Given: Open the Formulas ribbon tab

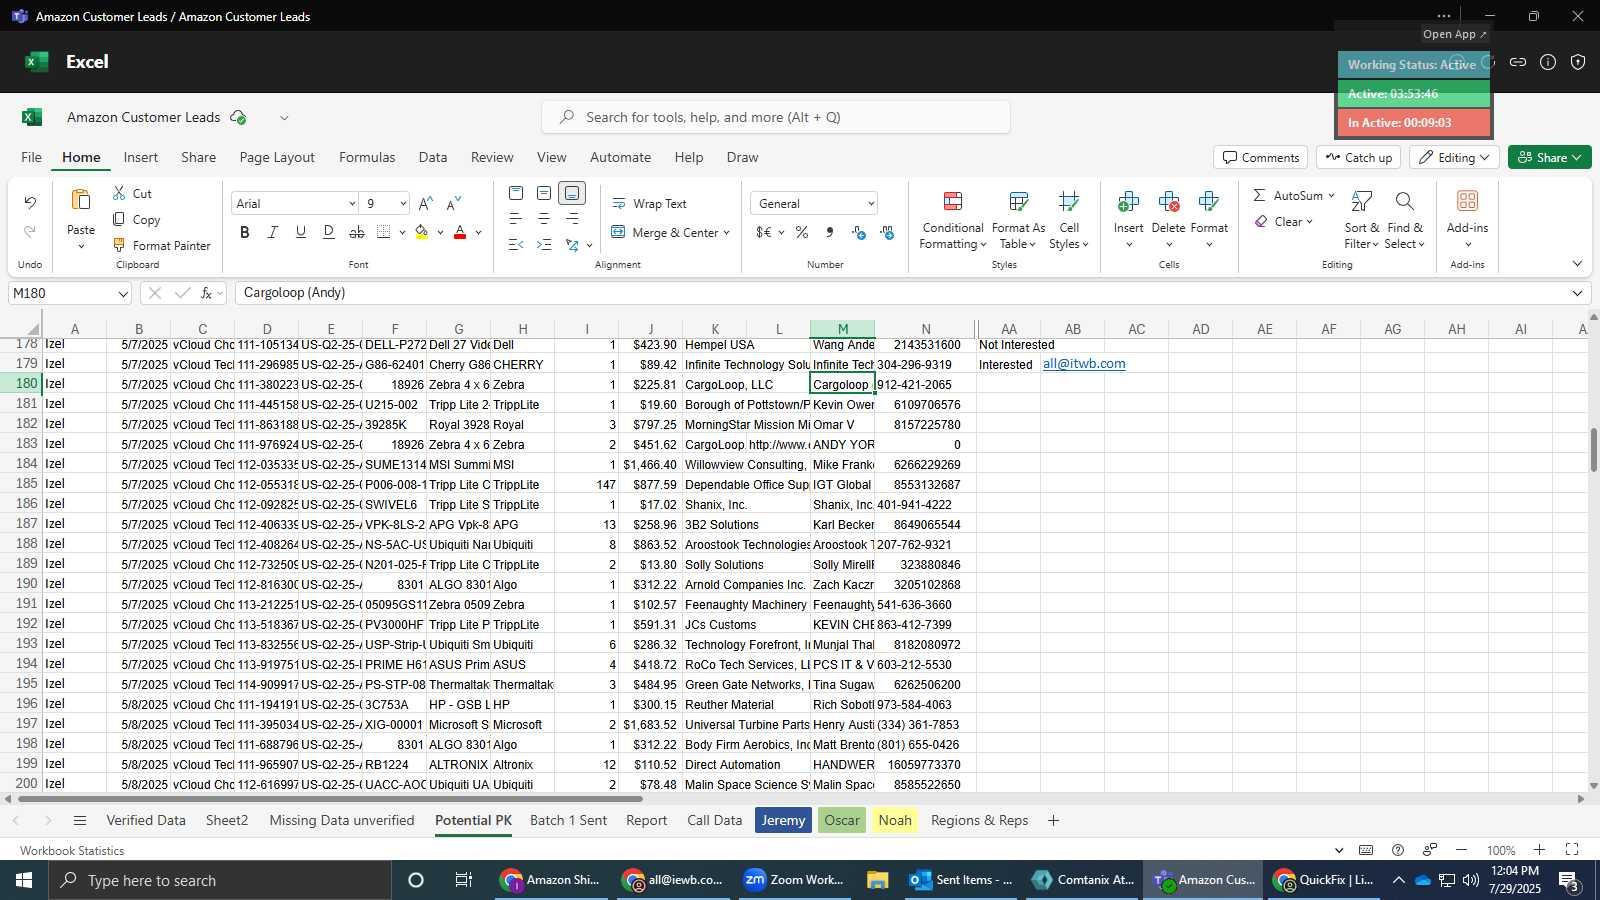Looking at the screenshot, I should coord(367,157).
